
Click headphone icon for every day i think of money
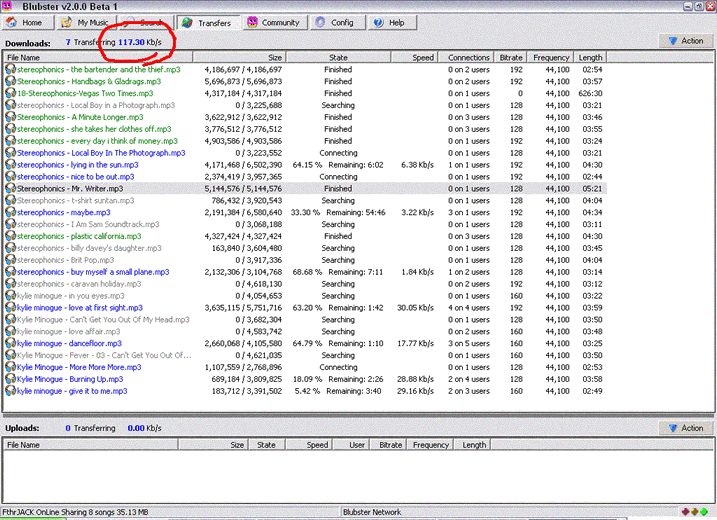tap(10, 140)
